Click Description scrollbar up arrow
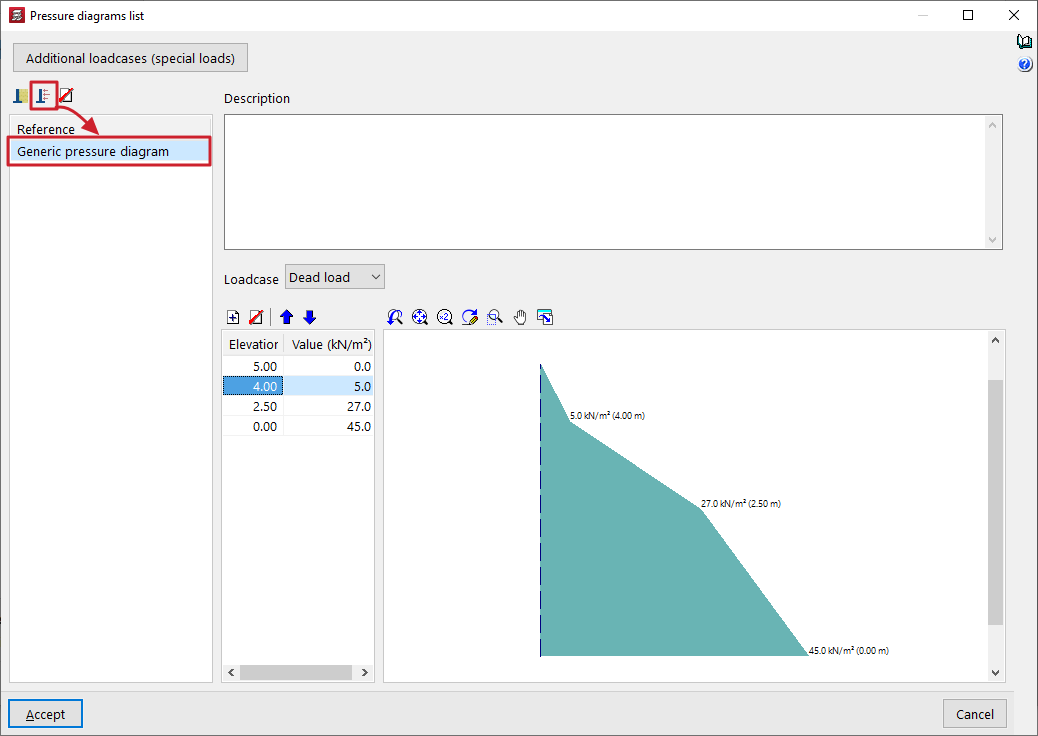Screen dimensions: 1038x736 [x=992, y=125]
